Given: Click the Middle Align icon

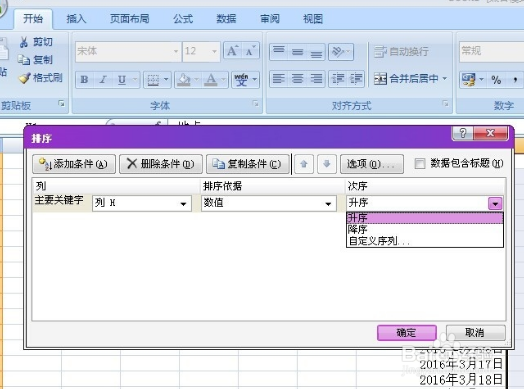Looking at the screenshot, I should (x=297, y=52).
